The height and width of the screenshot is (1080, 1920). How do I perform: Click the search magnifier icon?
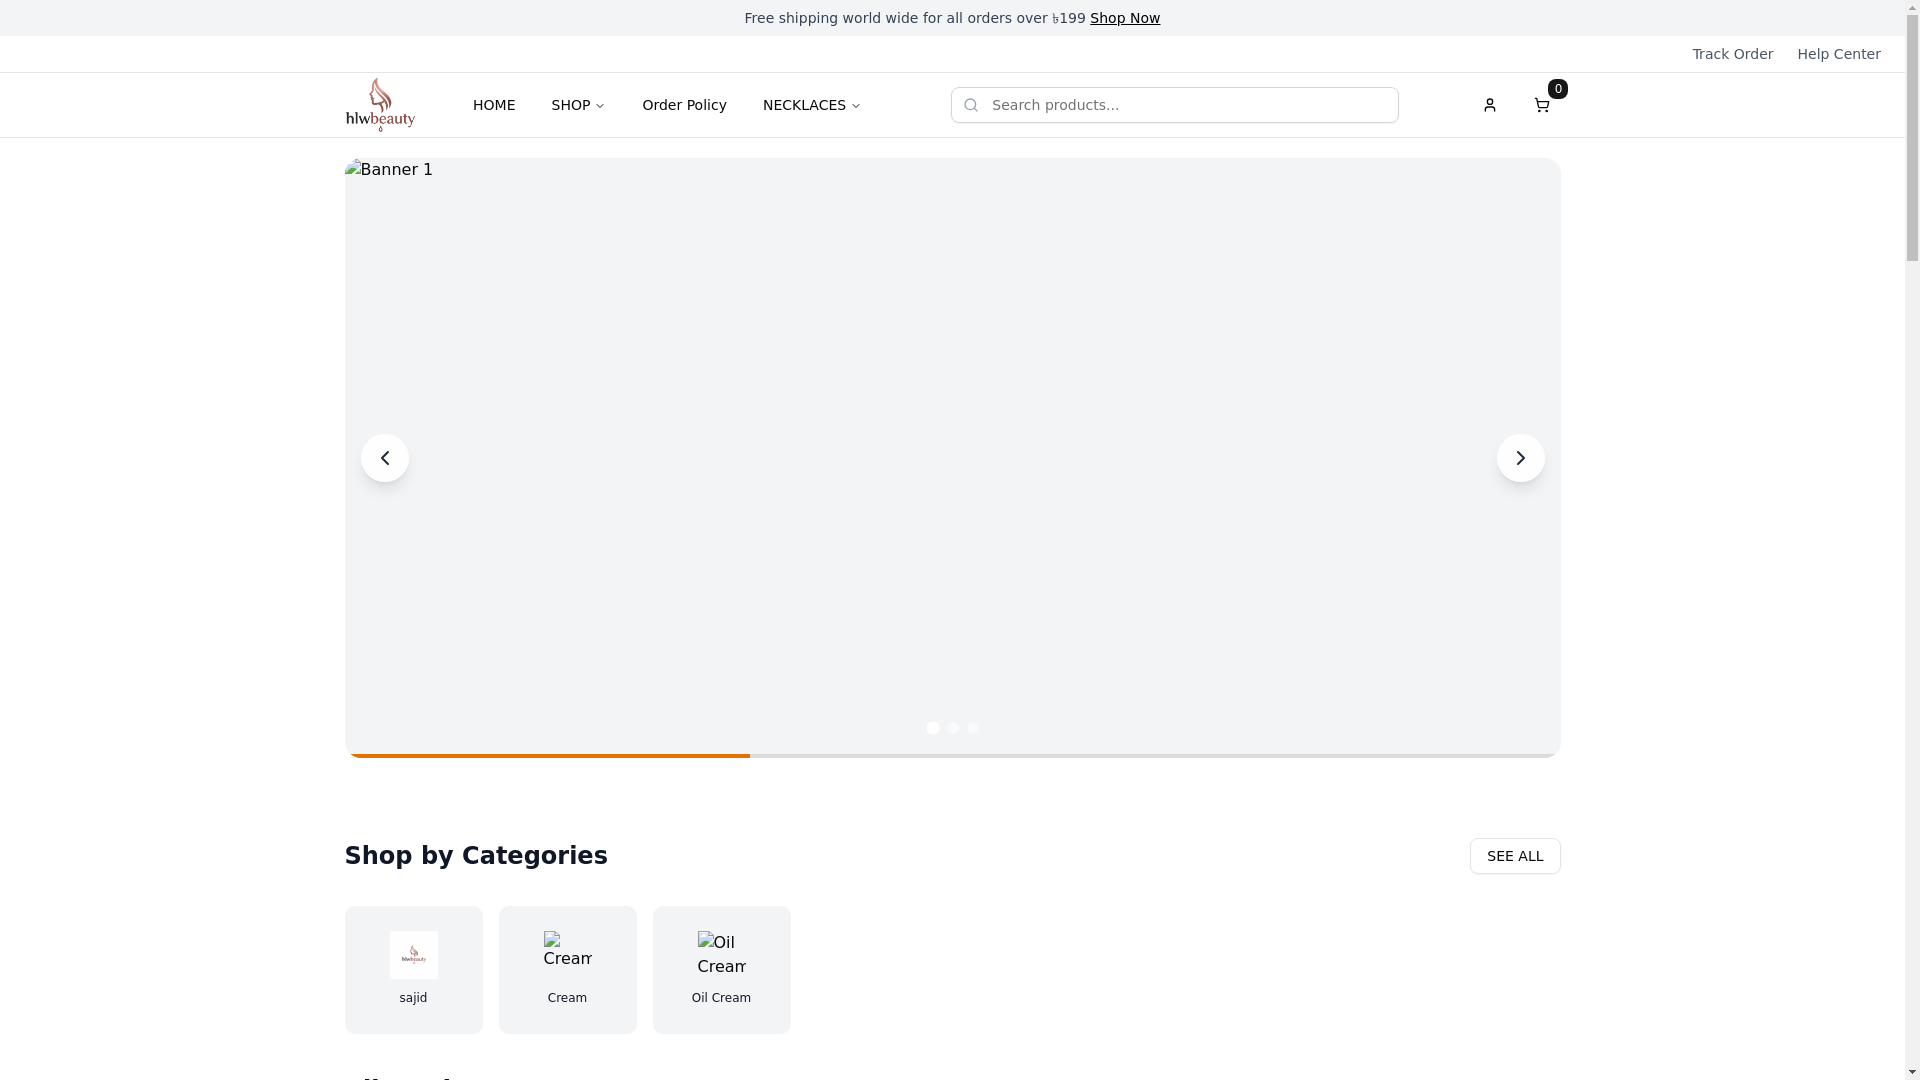(x=971, y=105)
